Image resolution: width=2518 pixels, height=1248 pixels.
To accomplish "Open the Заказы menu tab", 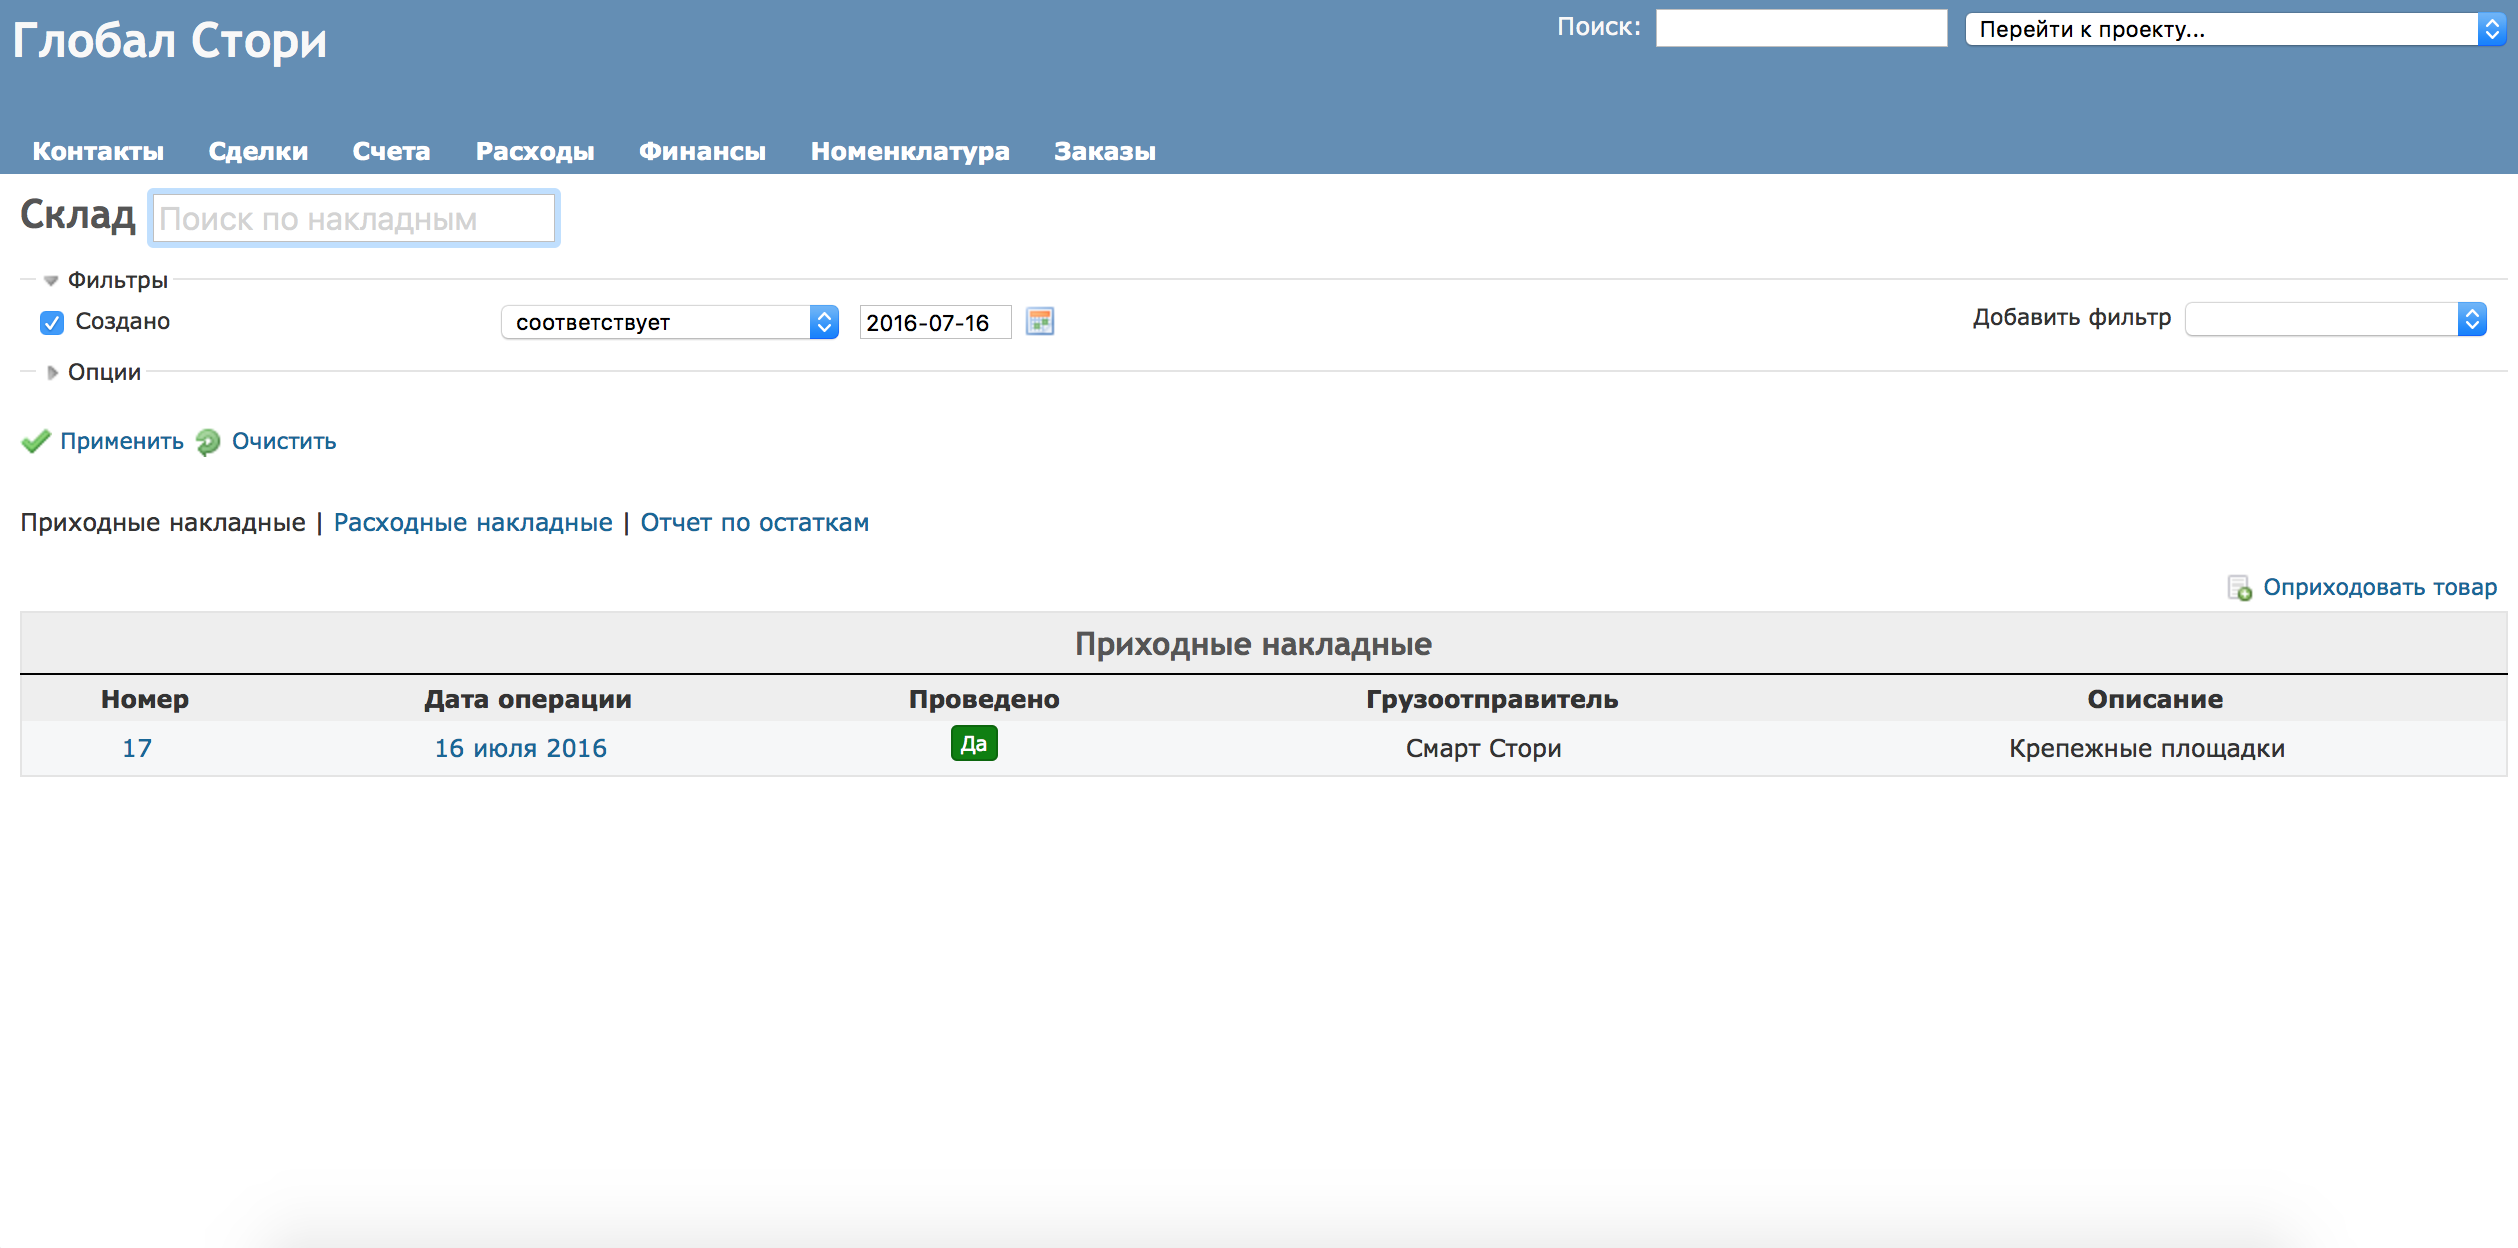I will (x=1105, y=151).
